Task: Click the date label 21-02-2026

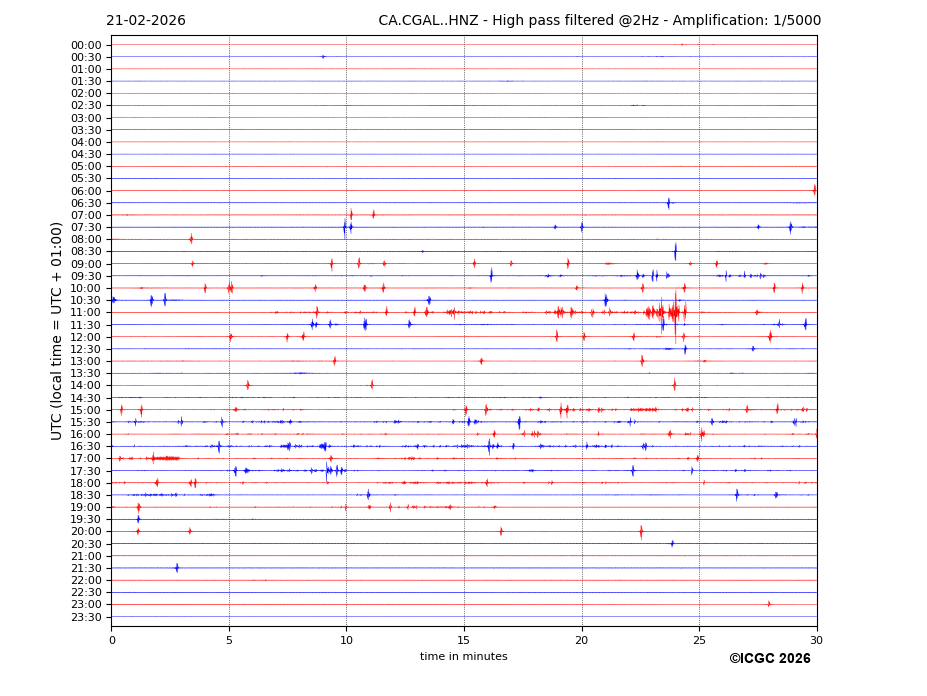Action: [x=146, y=21]
